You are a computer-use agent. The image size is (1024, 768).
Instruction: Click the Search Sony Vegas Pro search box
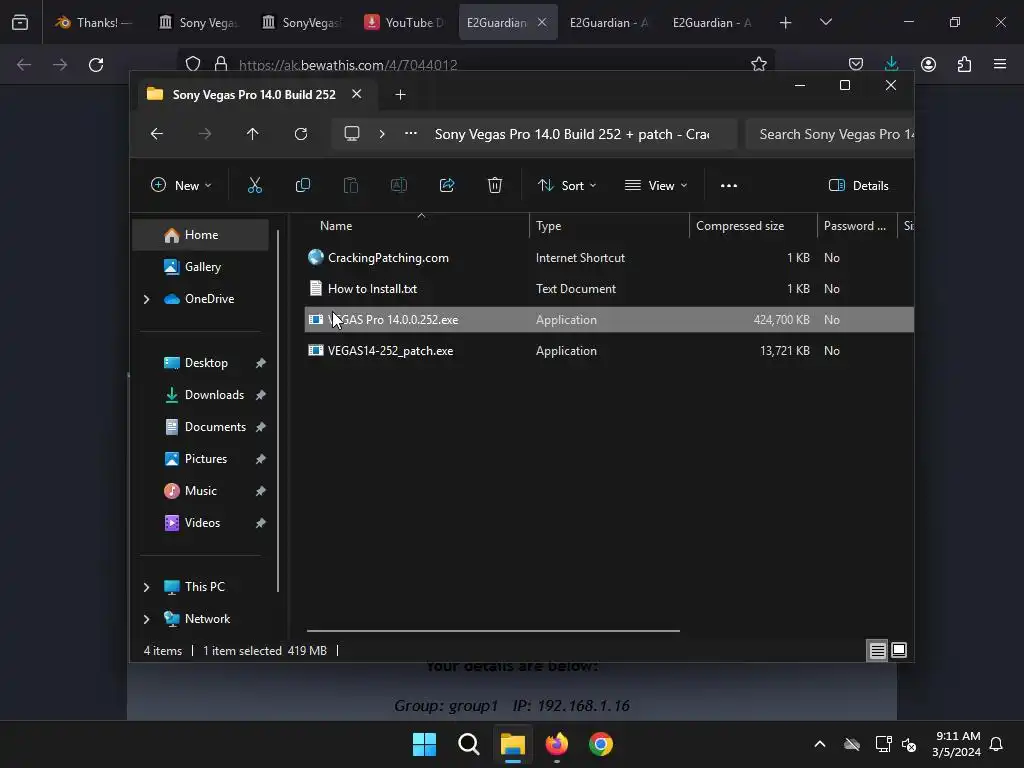pos(830,134)
